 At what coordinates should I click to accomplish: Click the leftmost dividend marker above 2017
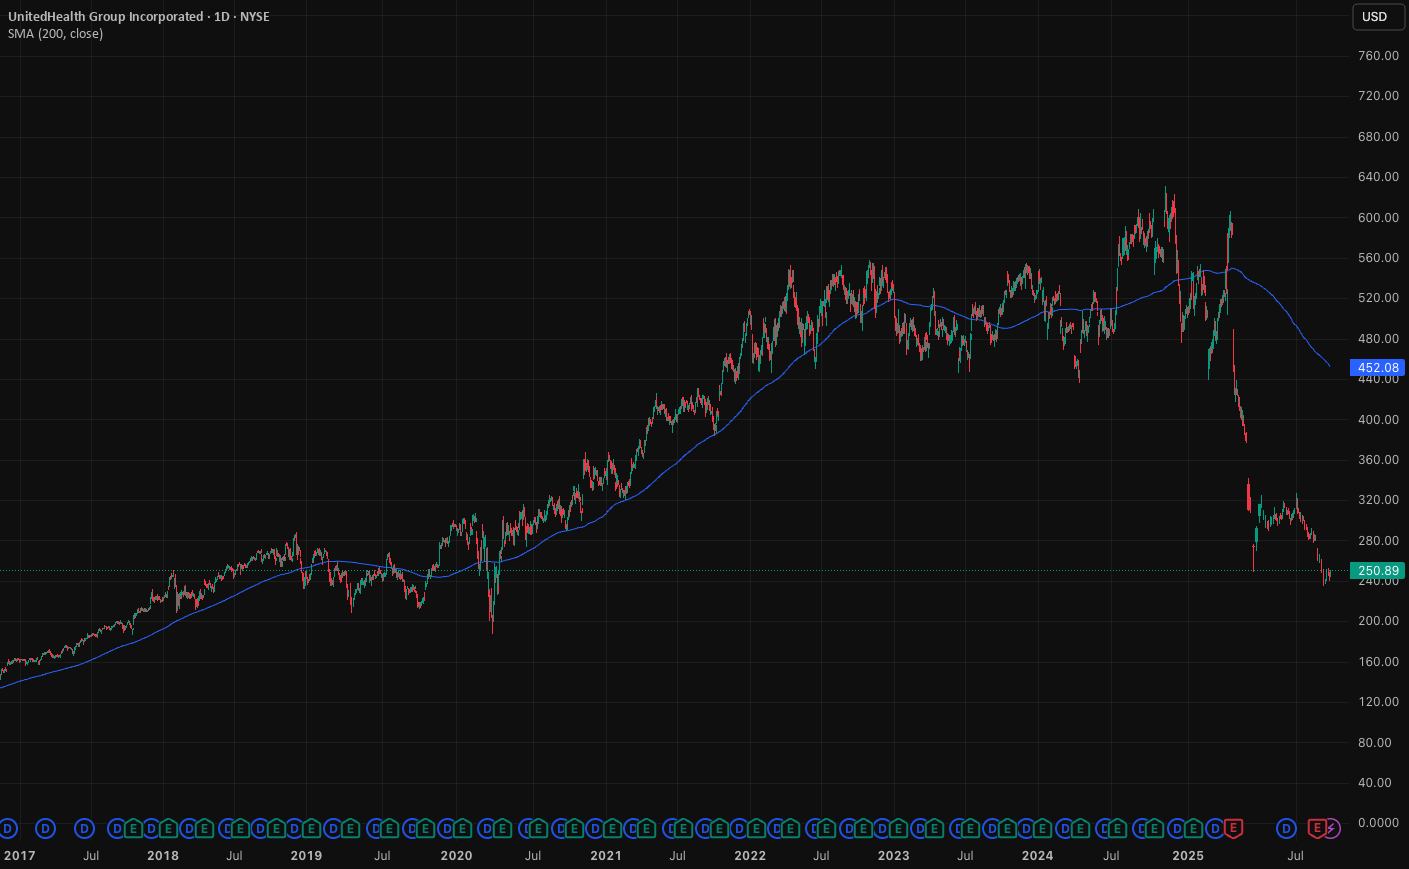tap(8, 828)
